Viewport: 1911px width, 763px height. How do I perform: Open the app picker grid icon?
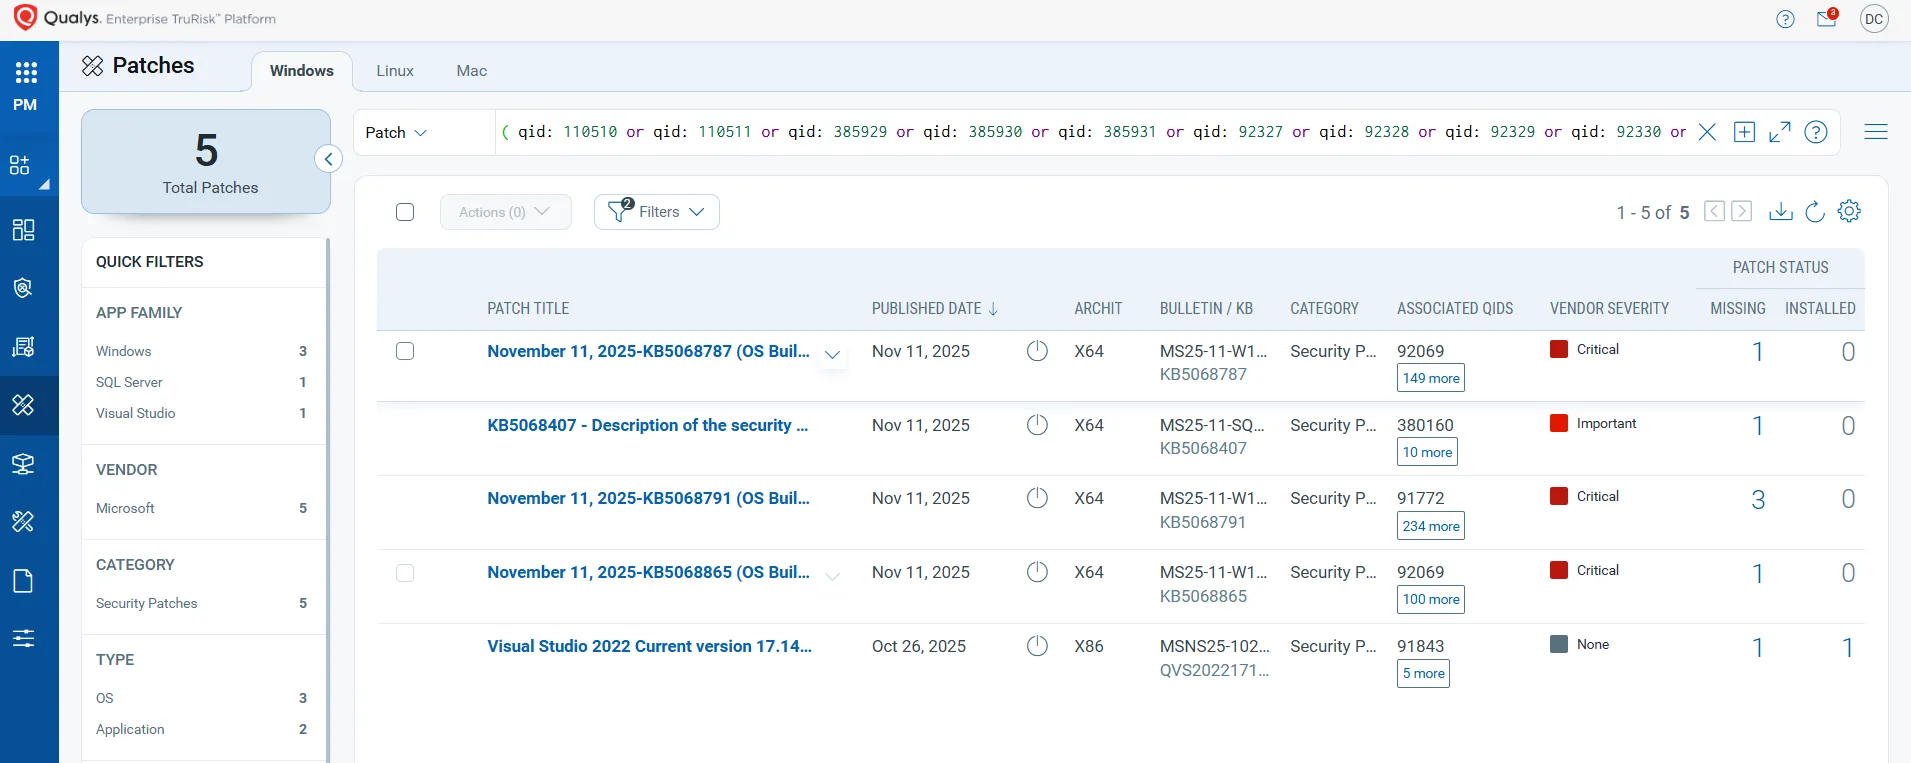coord(26,72)
